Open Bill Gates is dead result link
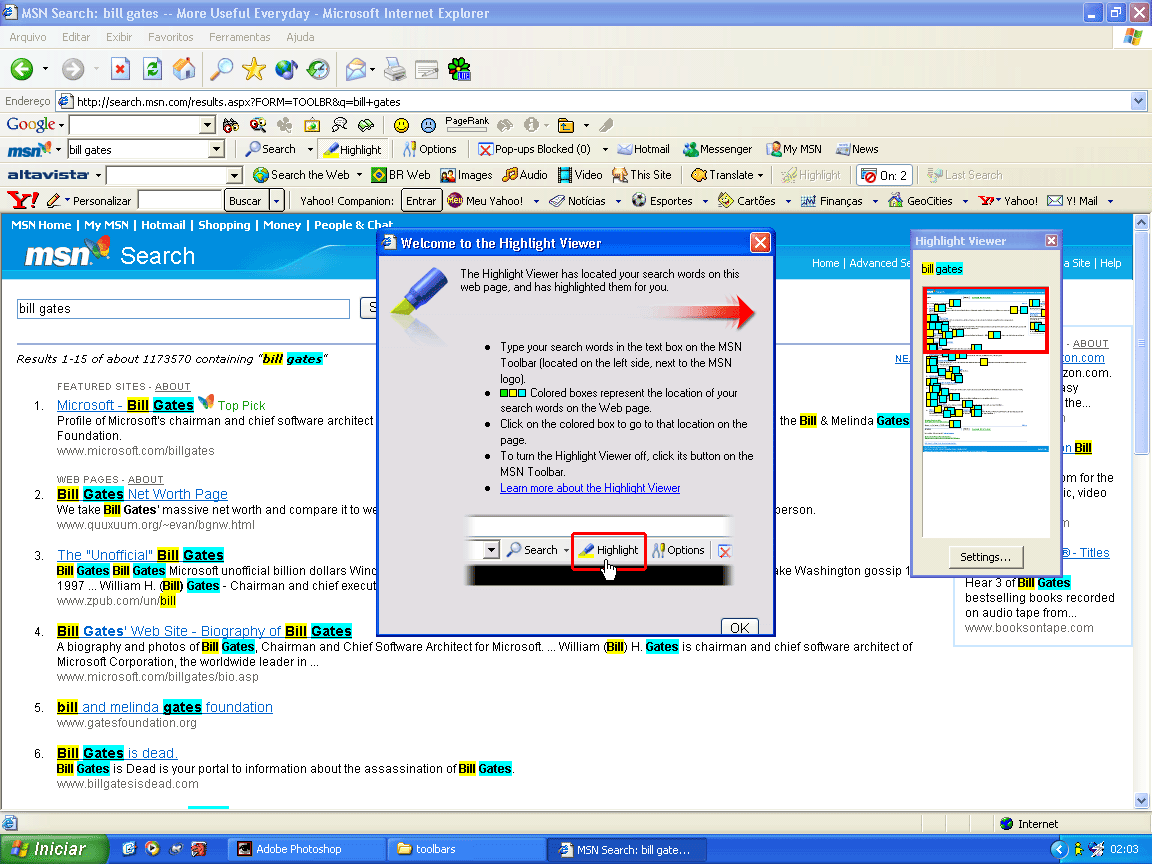 tap(118, 752)
